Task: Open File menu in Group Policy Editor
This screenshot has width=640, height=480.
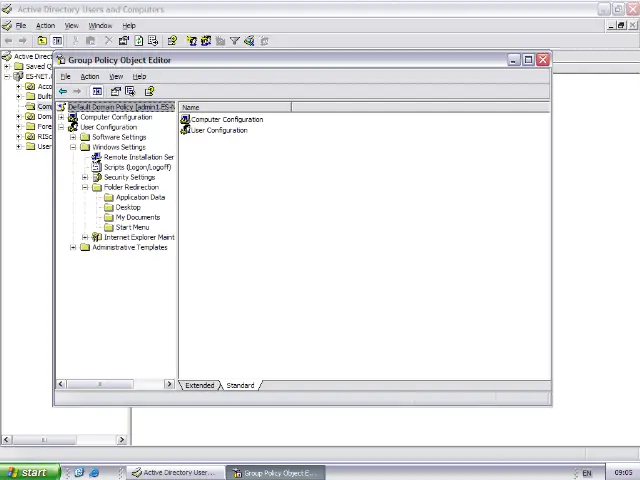Action: coord(65,76)
